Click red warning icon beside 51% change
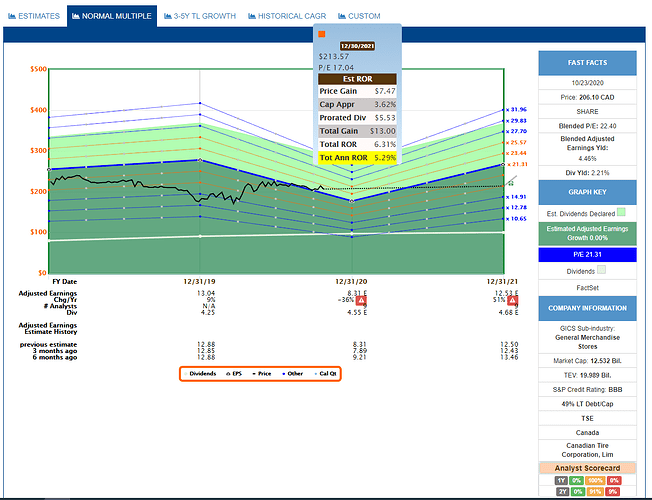 pos(513,299)
